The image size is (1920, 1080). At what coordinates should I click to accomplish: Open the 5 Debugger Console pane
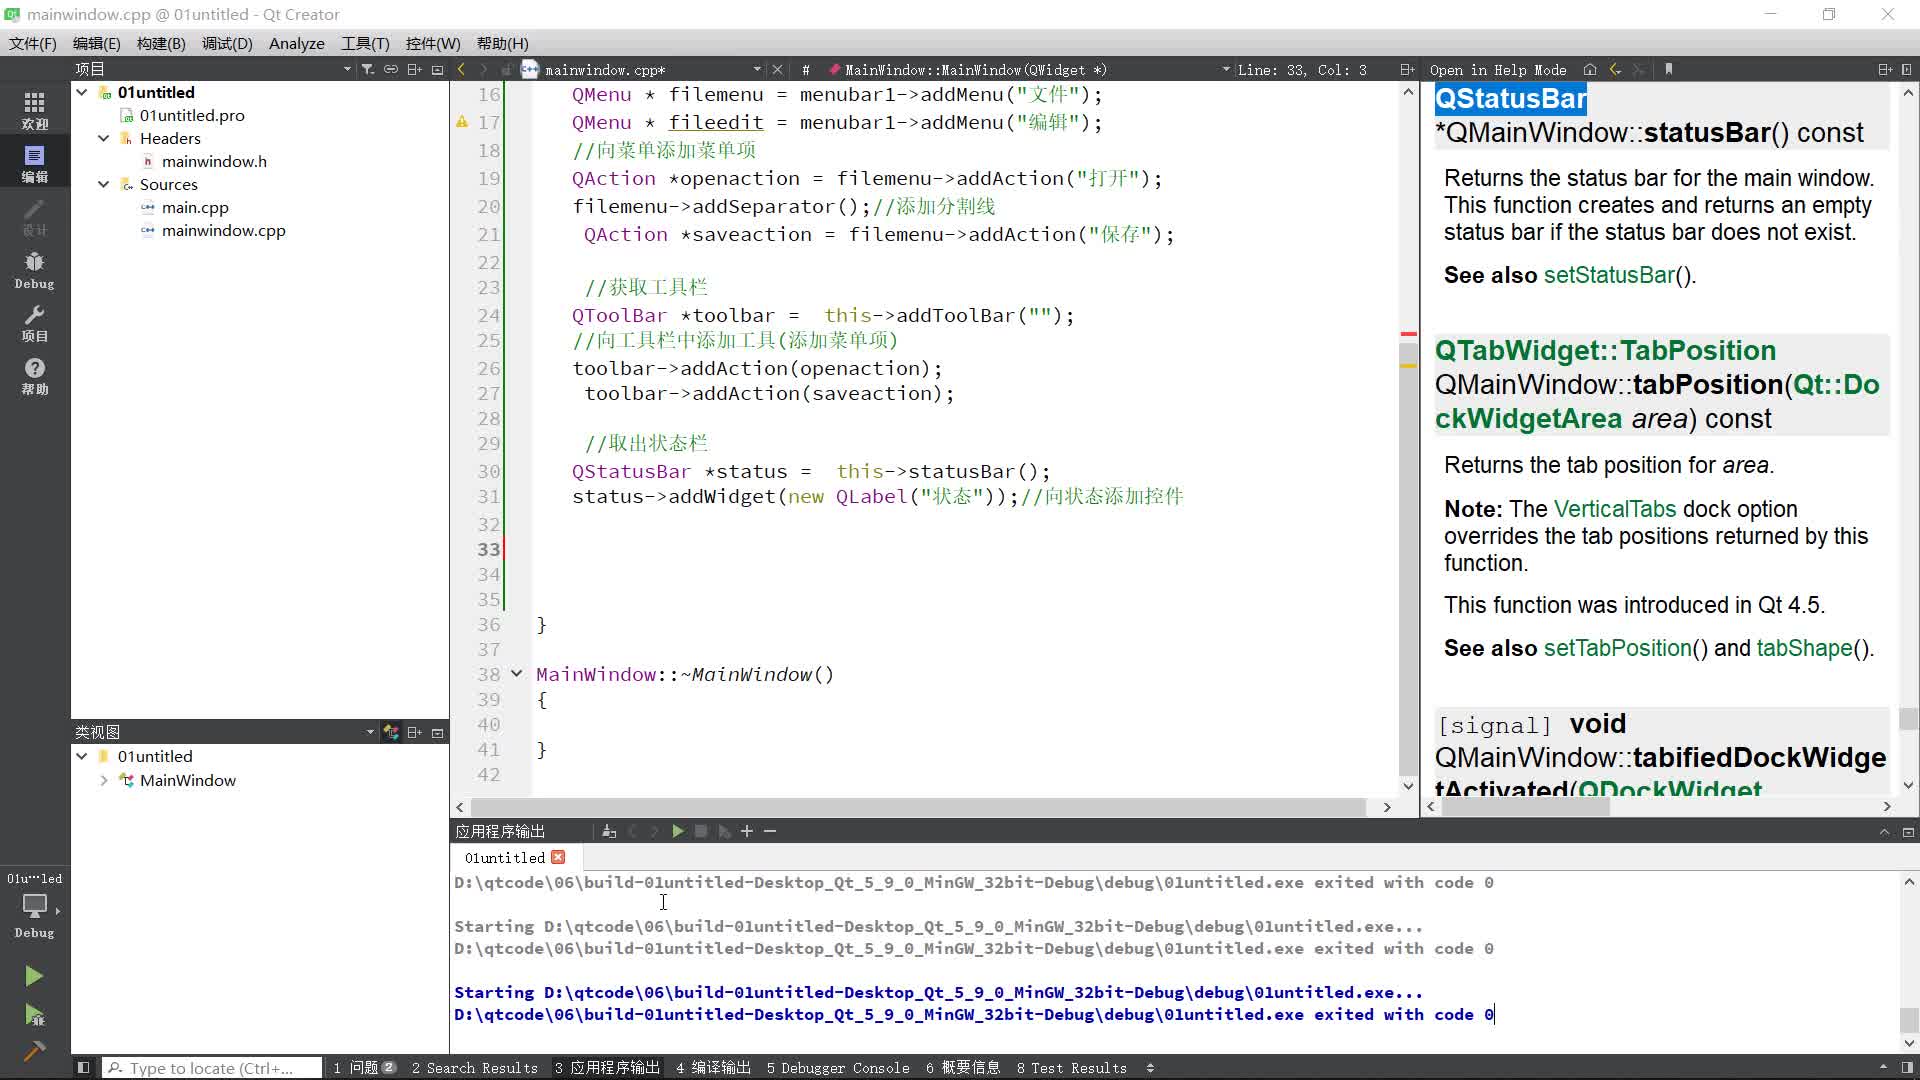[x=838, y=1068]
